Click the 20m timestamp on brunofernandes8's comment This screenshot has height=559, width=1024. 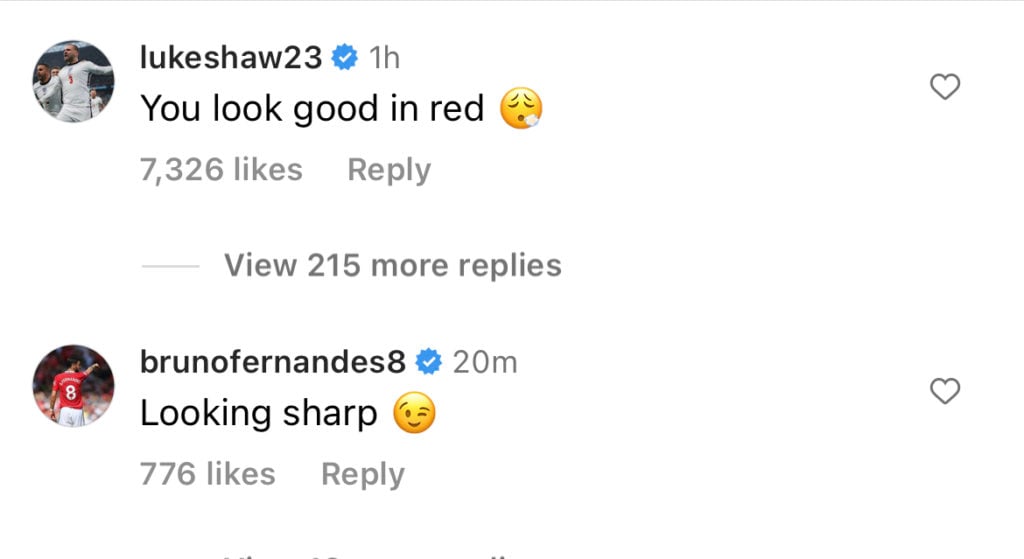point(485,362)
